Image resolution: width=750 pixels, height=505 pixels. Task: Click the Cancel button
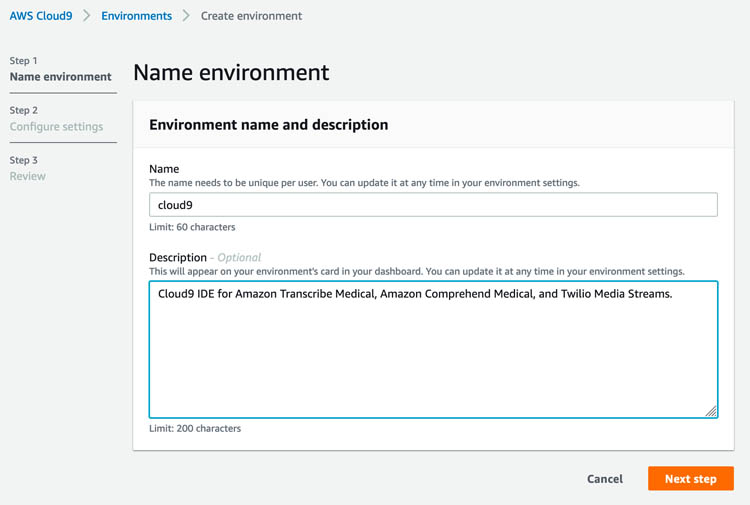click(605, 479)
